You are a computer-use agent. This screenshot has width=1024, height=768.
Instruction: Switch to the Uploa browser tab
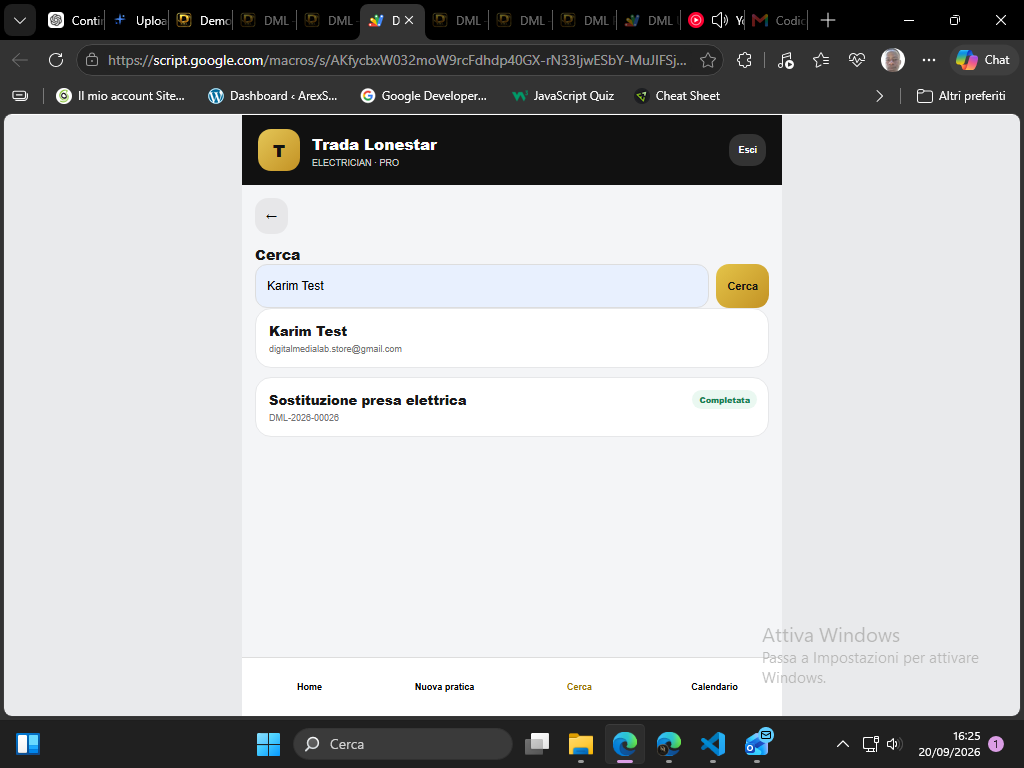coord(138,20)
